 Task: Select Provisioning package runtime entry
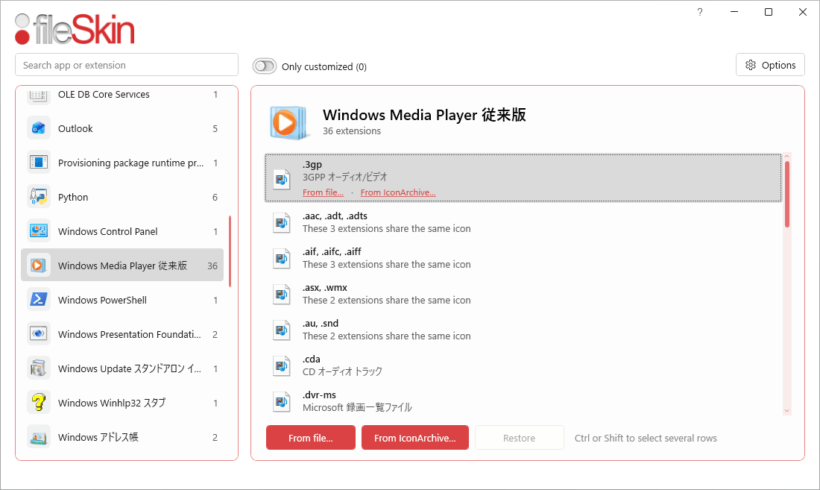click(x=122, y=163)
